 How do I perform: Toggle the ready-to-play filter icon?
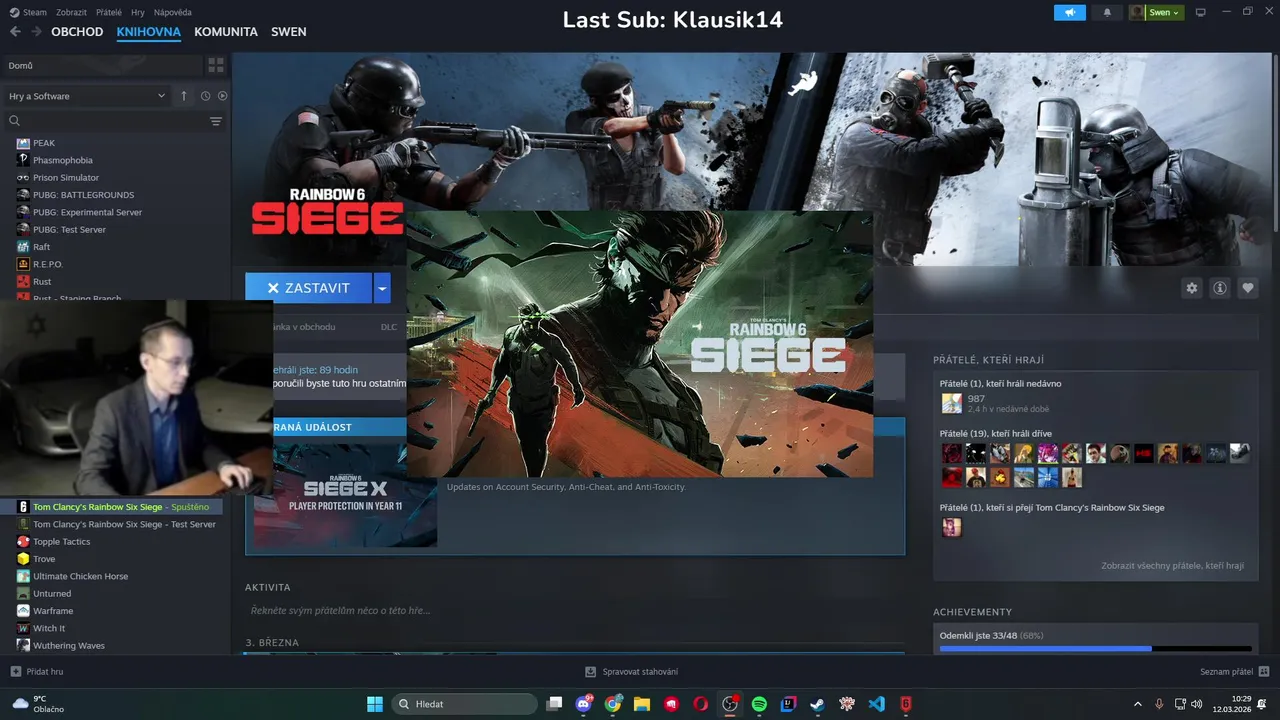coord(223,96)
